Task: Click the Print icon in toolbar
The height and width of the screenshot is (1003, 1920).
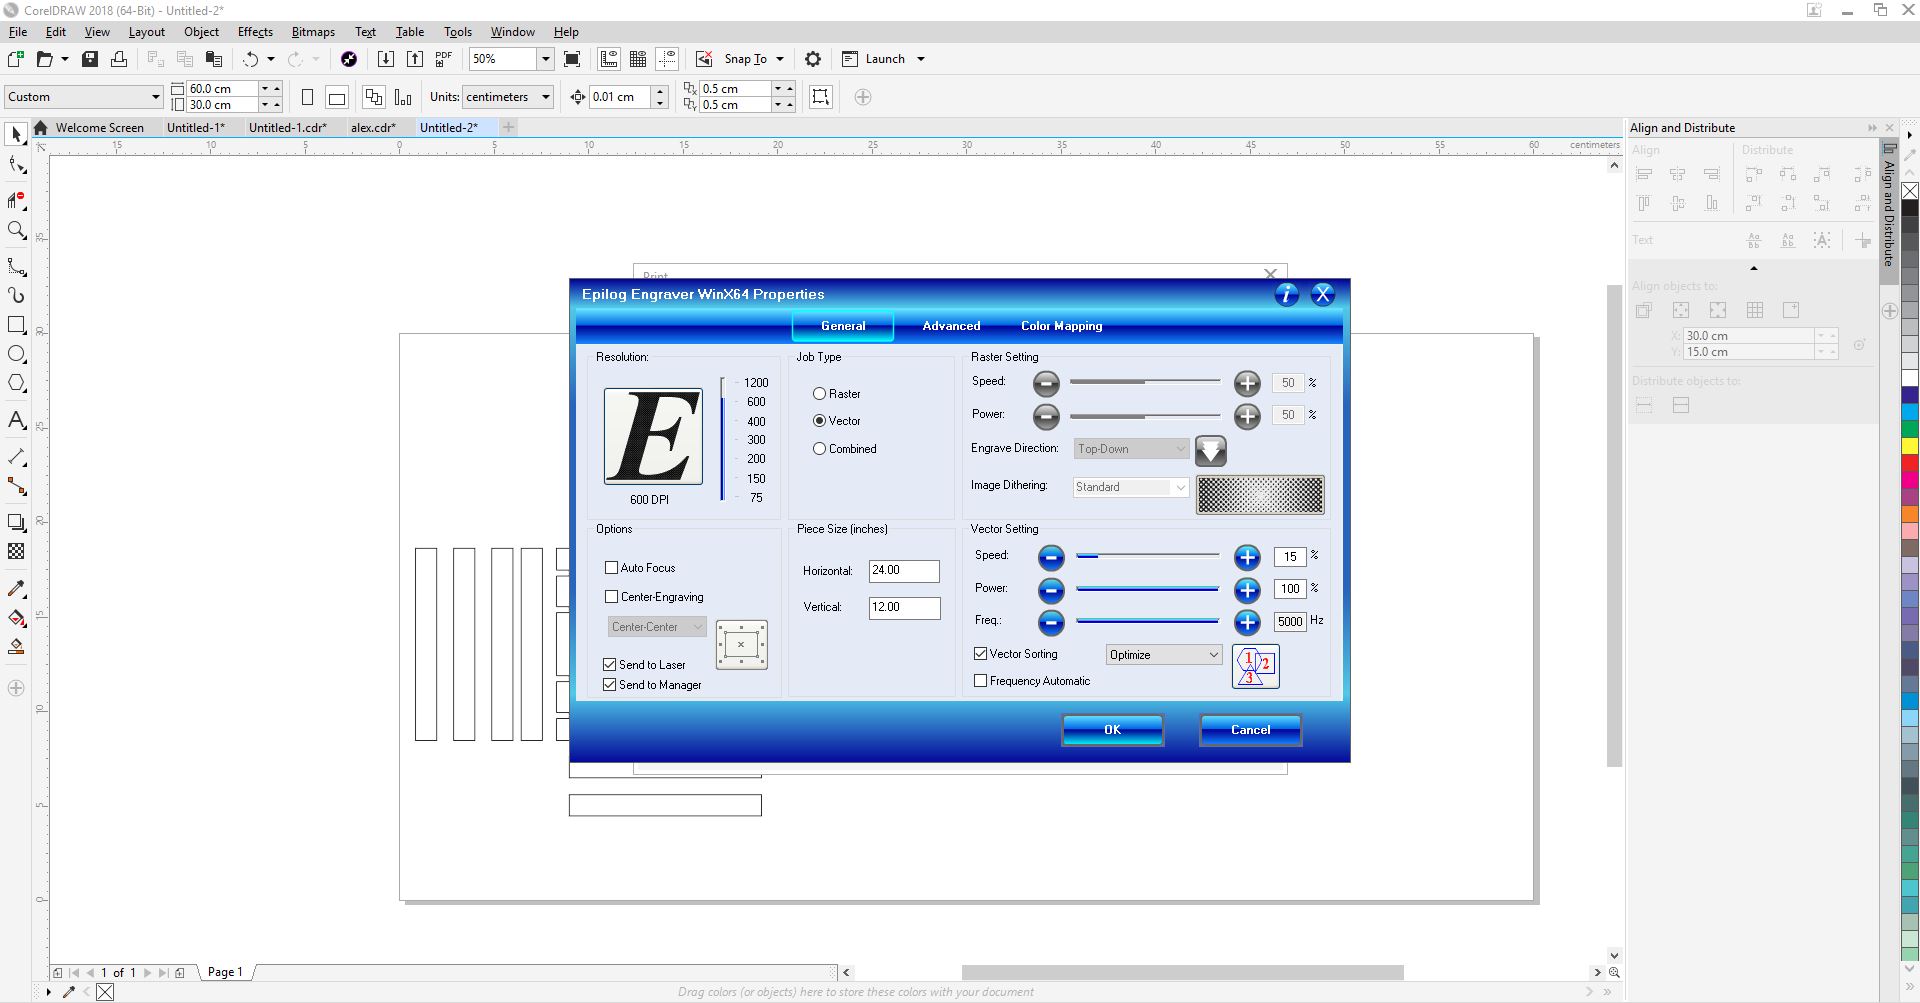Action: [119, 59]
